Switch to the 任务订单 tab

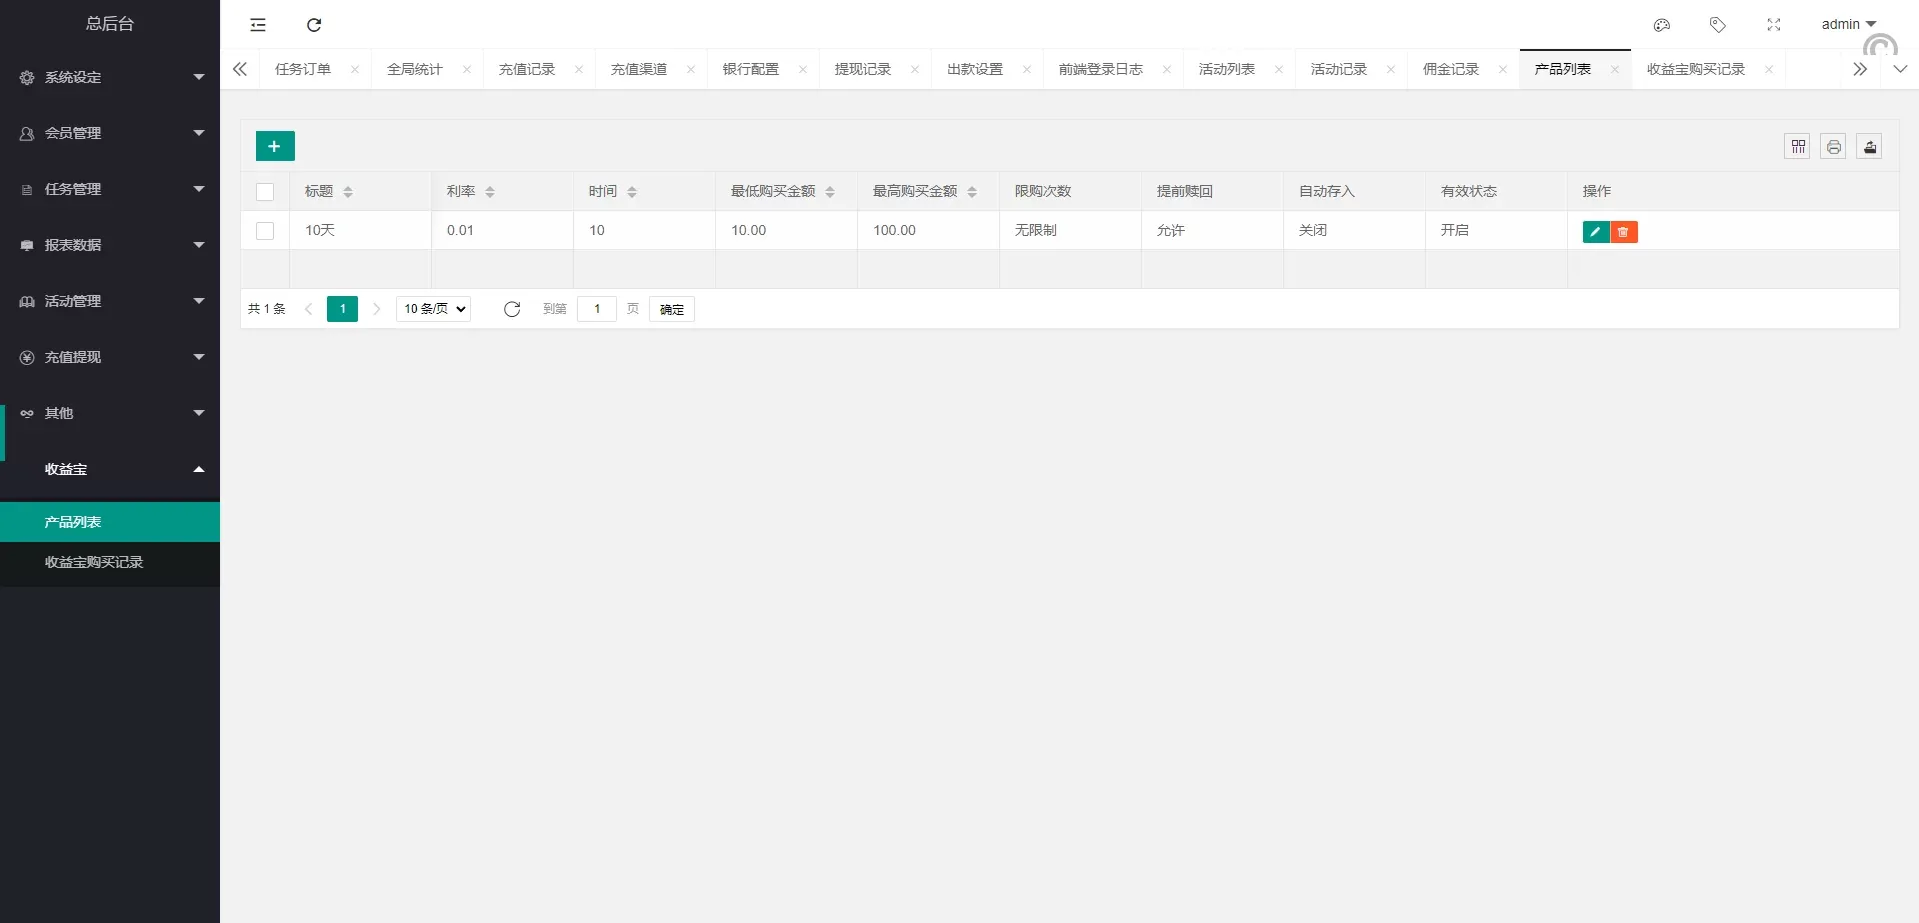[303, 69]
